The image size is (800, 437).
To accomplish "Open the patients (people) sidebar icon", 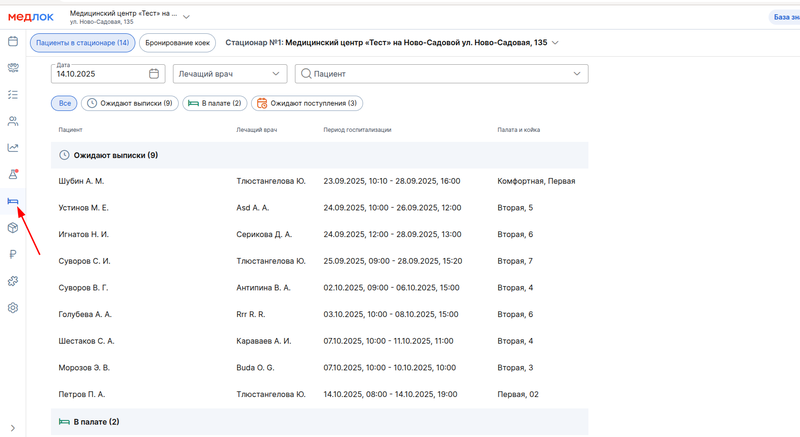I will click(x=13, y=121).
